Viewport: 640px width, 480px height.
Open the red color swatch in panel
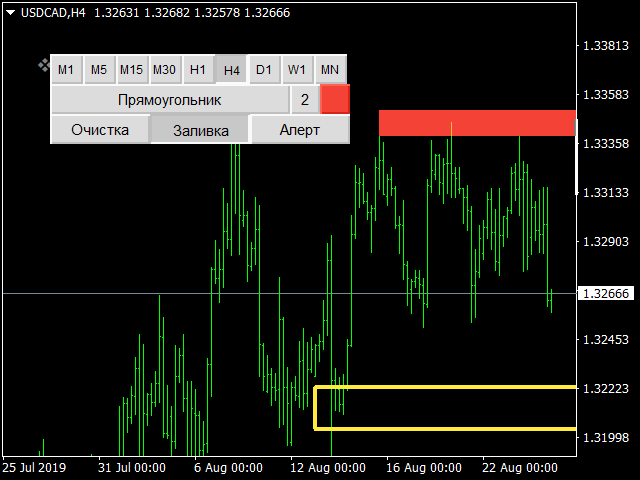click(x=335, y=99)
